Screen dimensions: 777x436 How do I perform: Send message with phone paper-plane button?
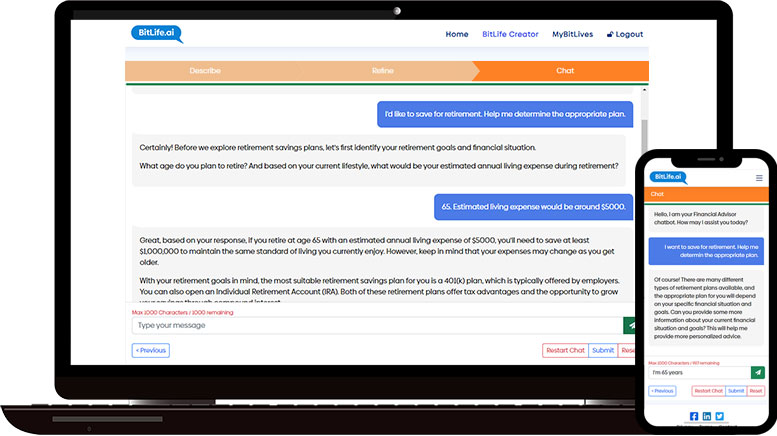[758, 372]
